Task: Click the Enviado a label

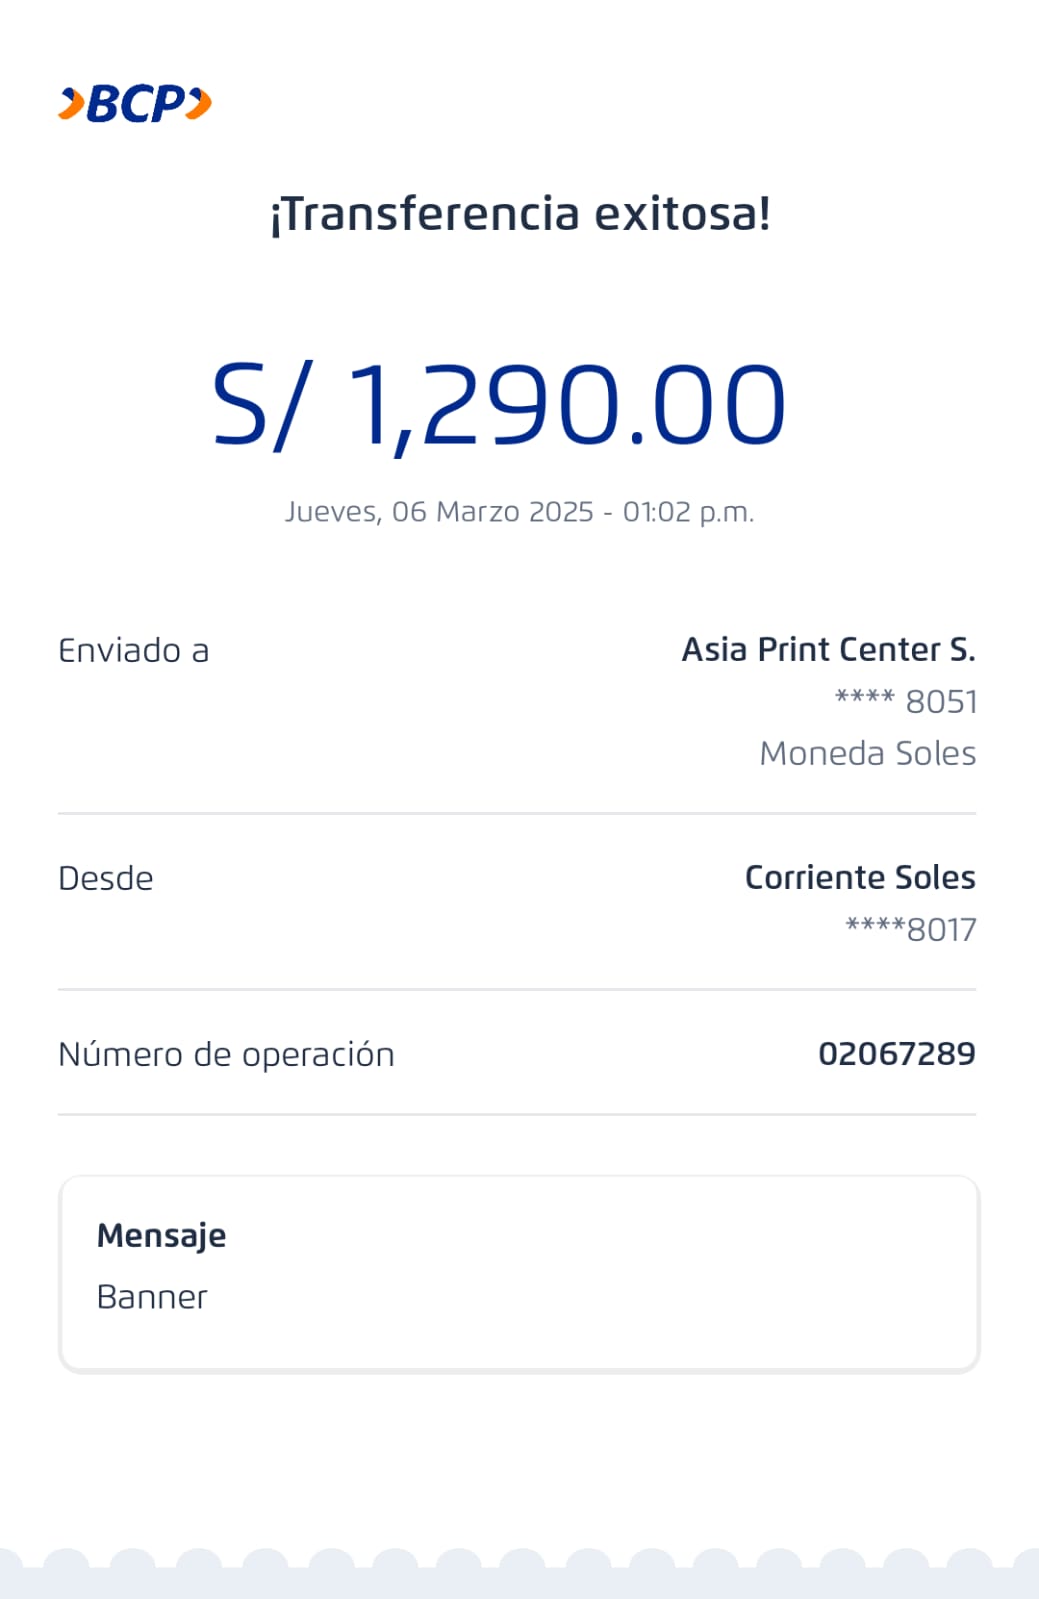Action: (x=133, y=651)
